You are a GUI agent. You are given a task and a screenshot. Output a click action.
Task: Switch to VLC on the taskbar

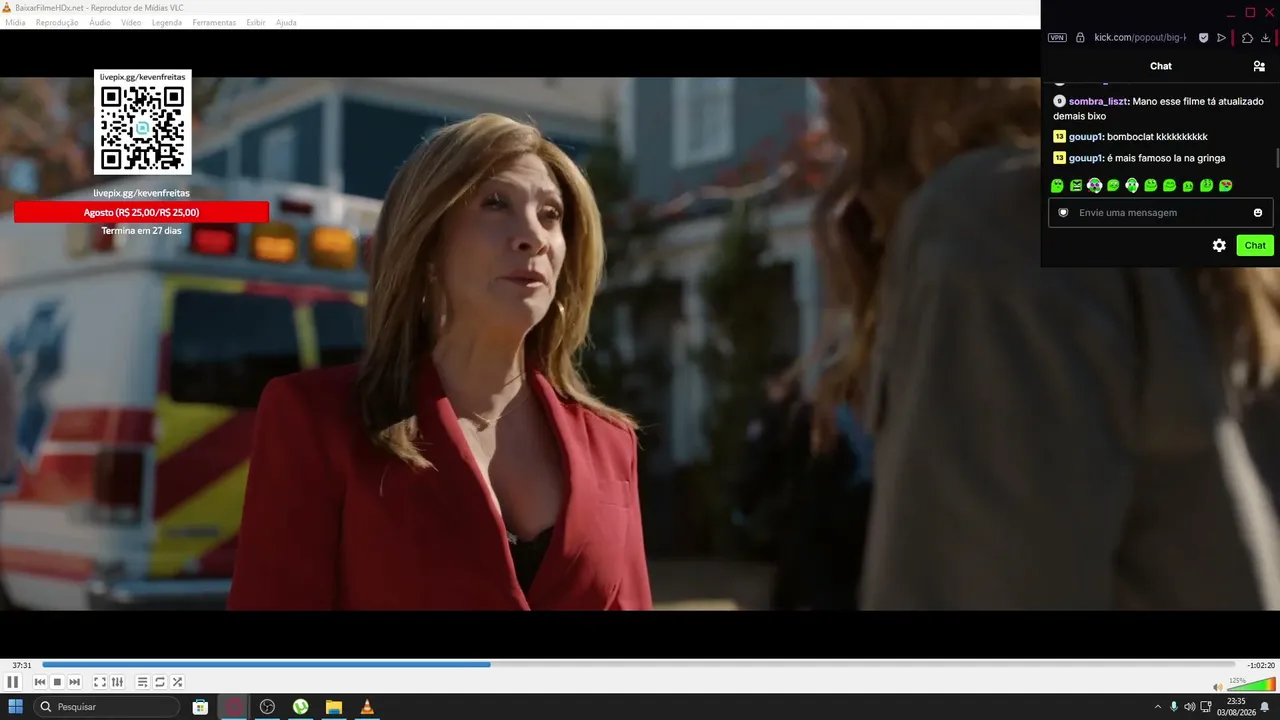[x=367, y=707]
